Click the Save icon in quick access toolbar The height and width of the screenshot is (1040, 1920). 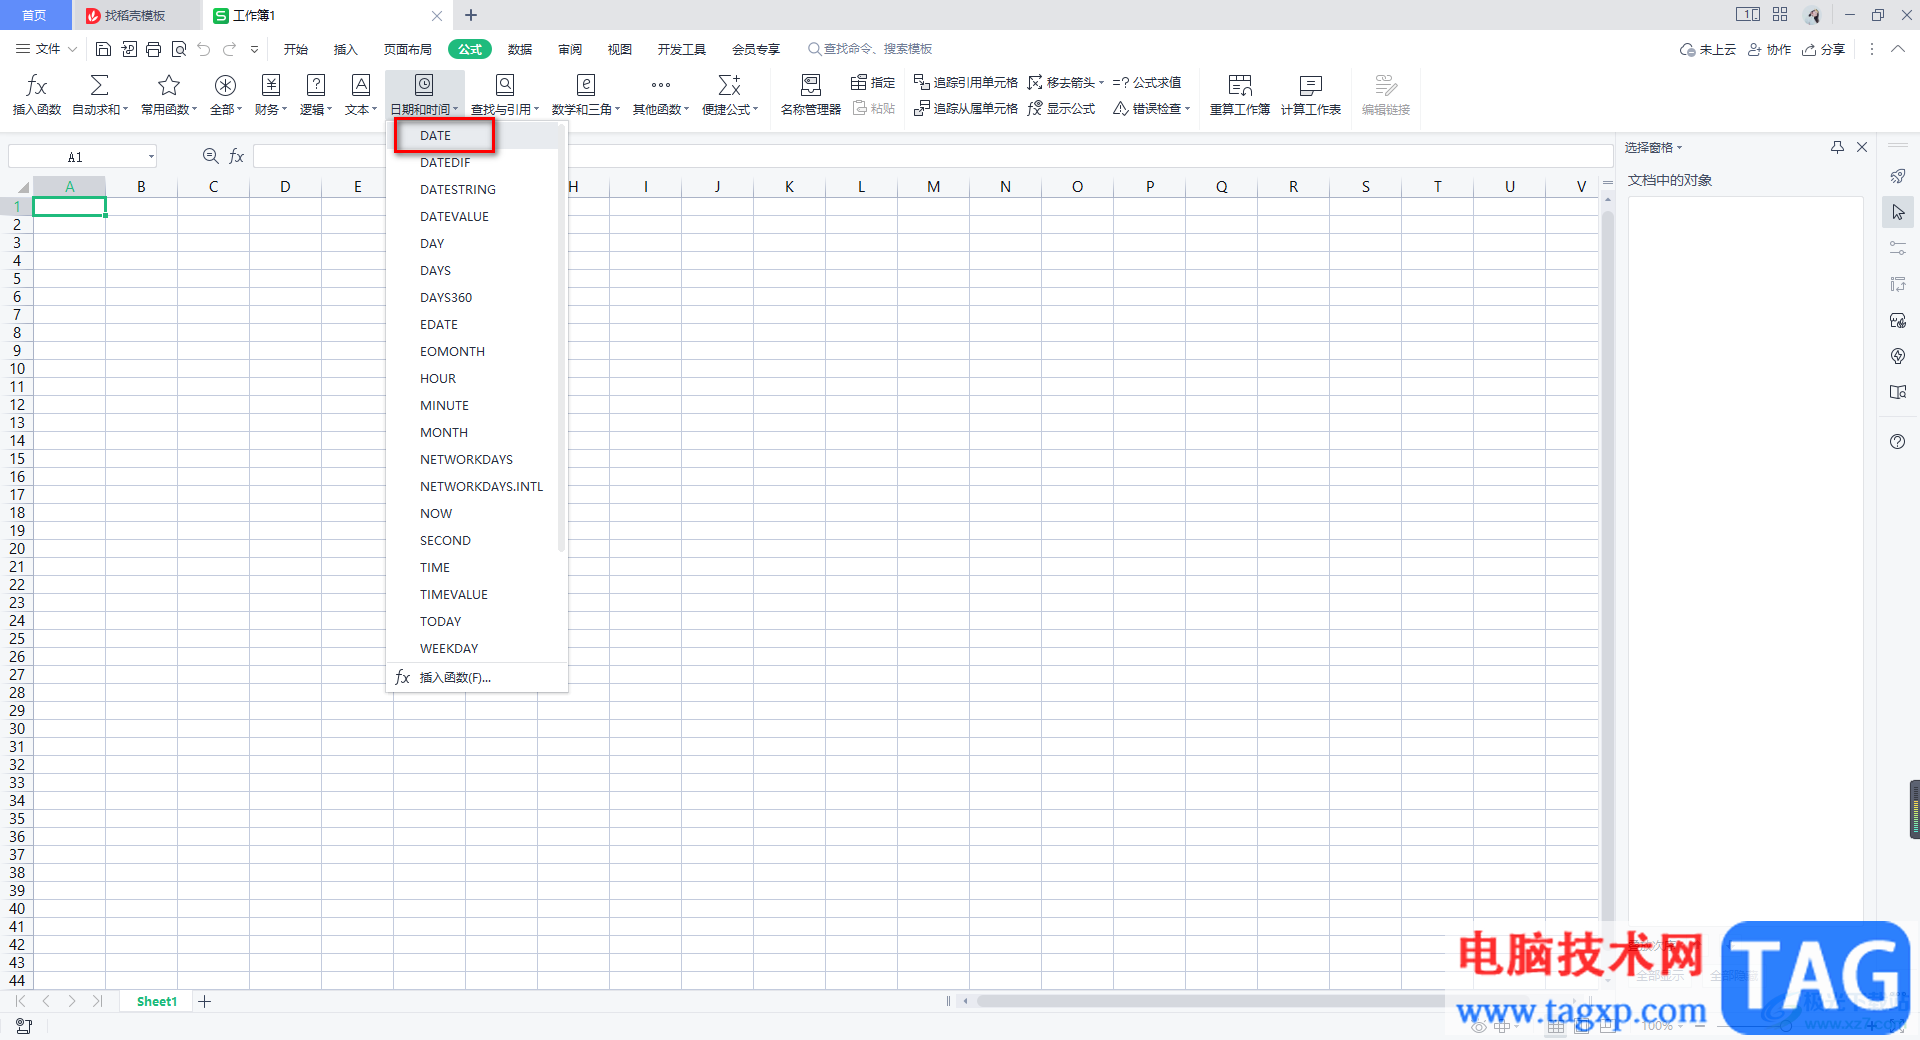pos(103,49)
